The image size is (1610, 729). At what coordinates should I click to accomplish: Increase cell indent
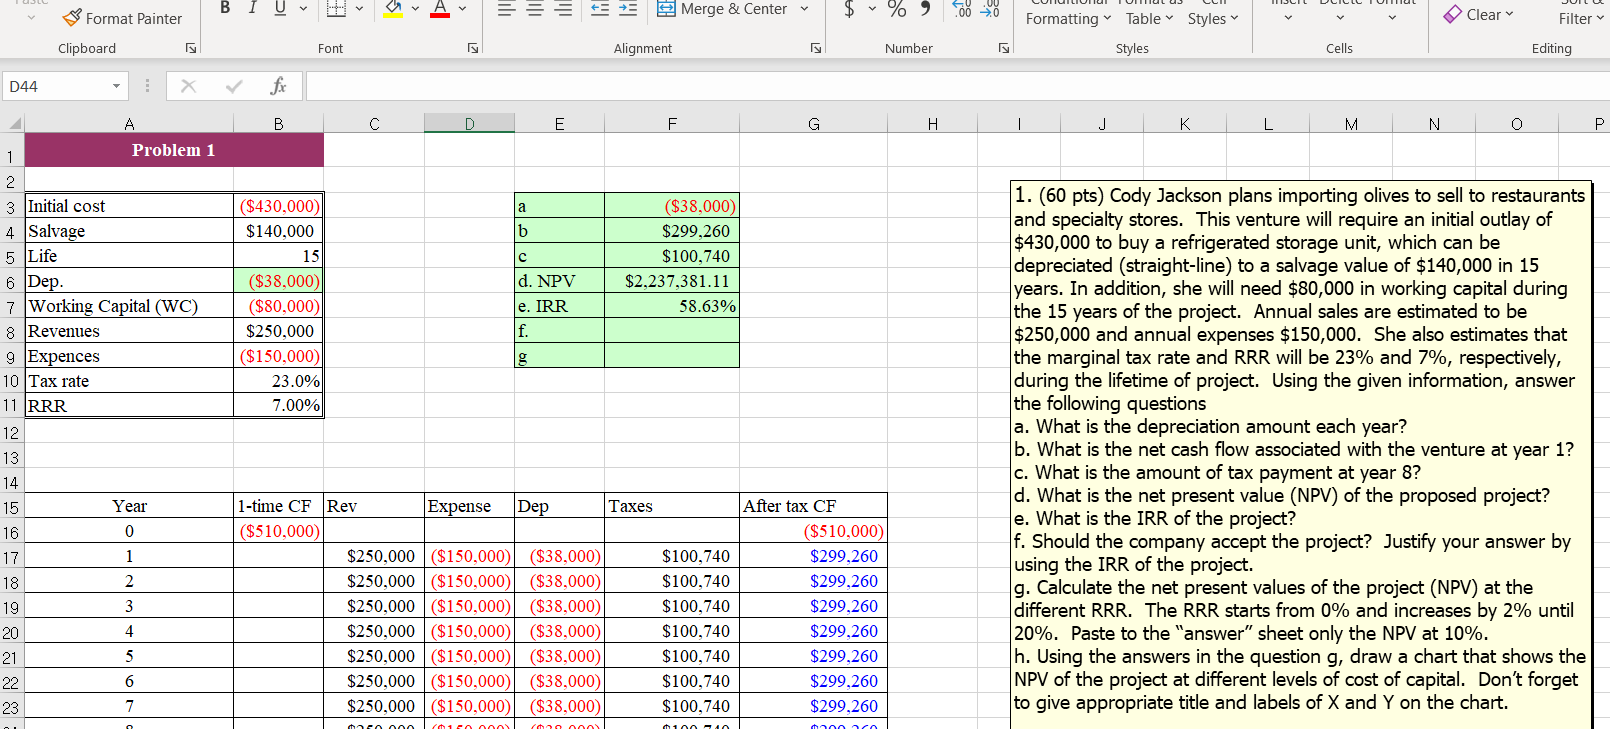(628, 8)
